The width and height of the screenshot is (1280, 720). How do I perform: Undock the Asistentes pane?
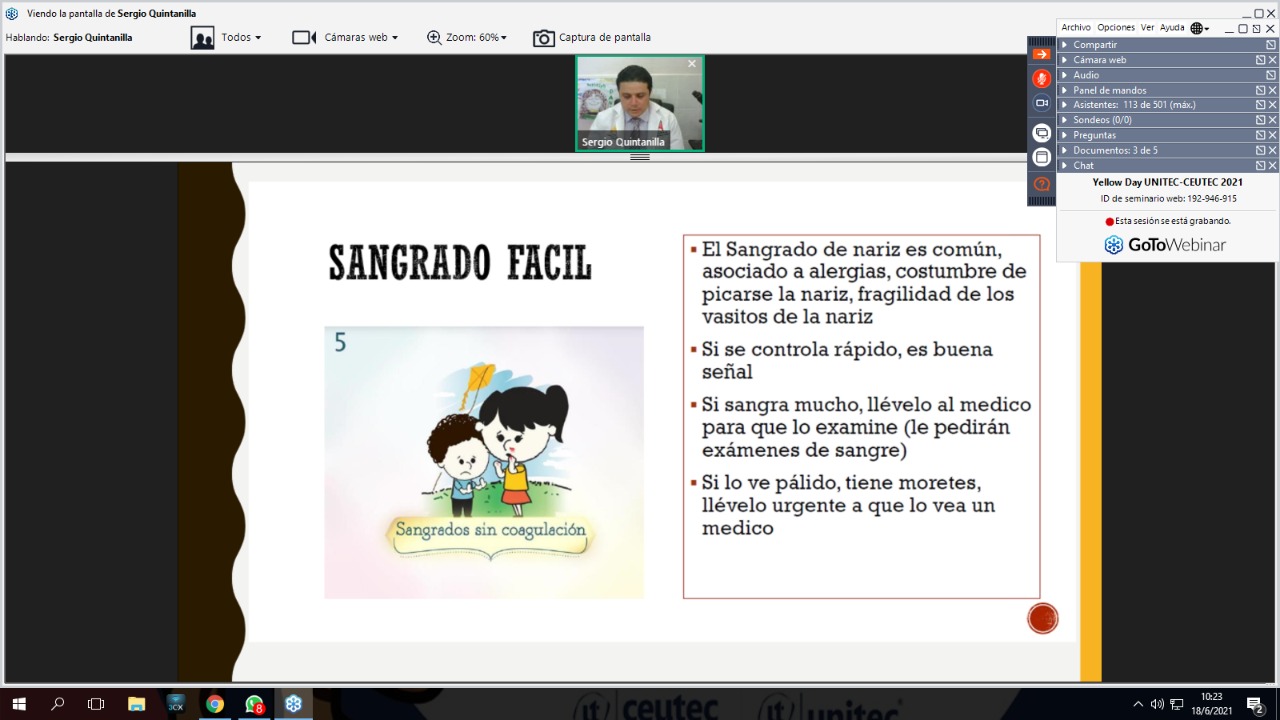click(1260, 105)
